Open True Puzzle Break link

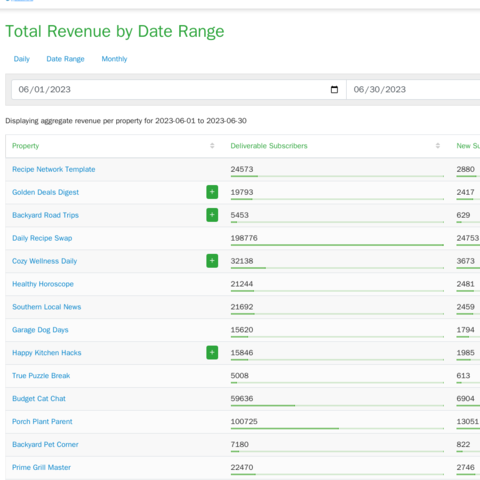pos(41,376)
